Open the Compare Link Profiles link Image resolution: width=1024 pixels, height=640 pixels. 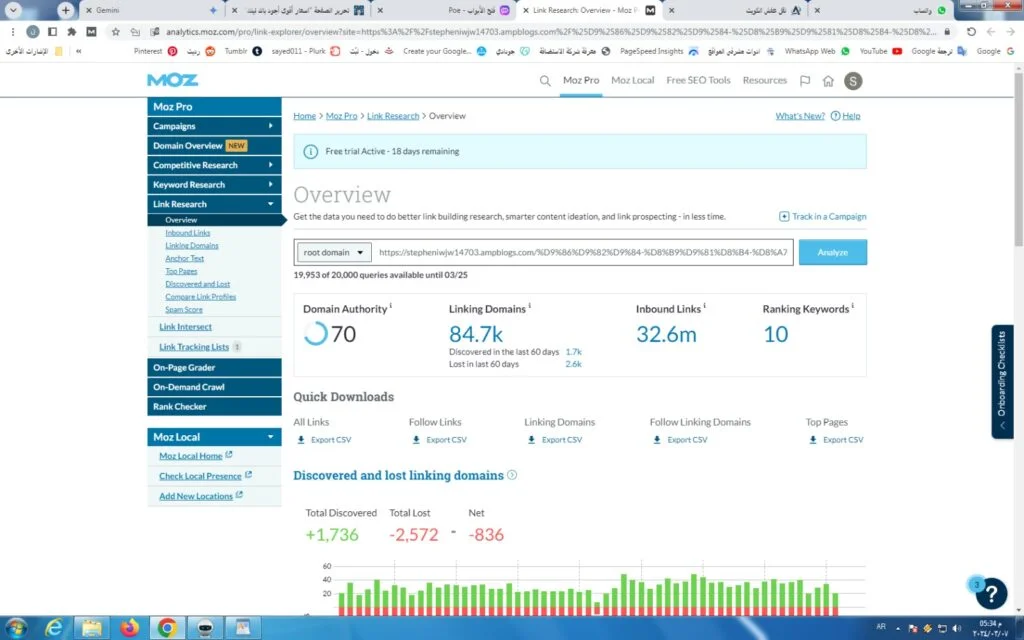tap(200, 297)
